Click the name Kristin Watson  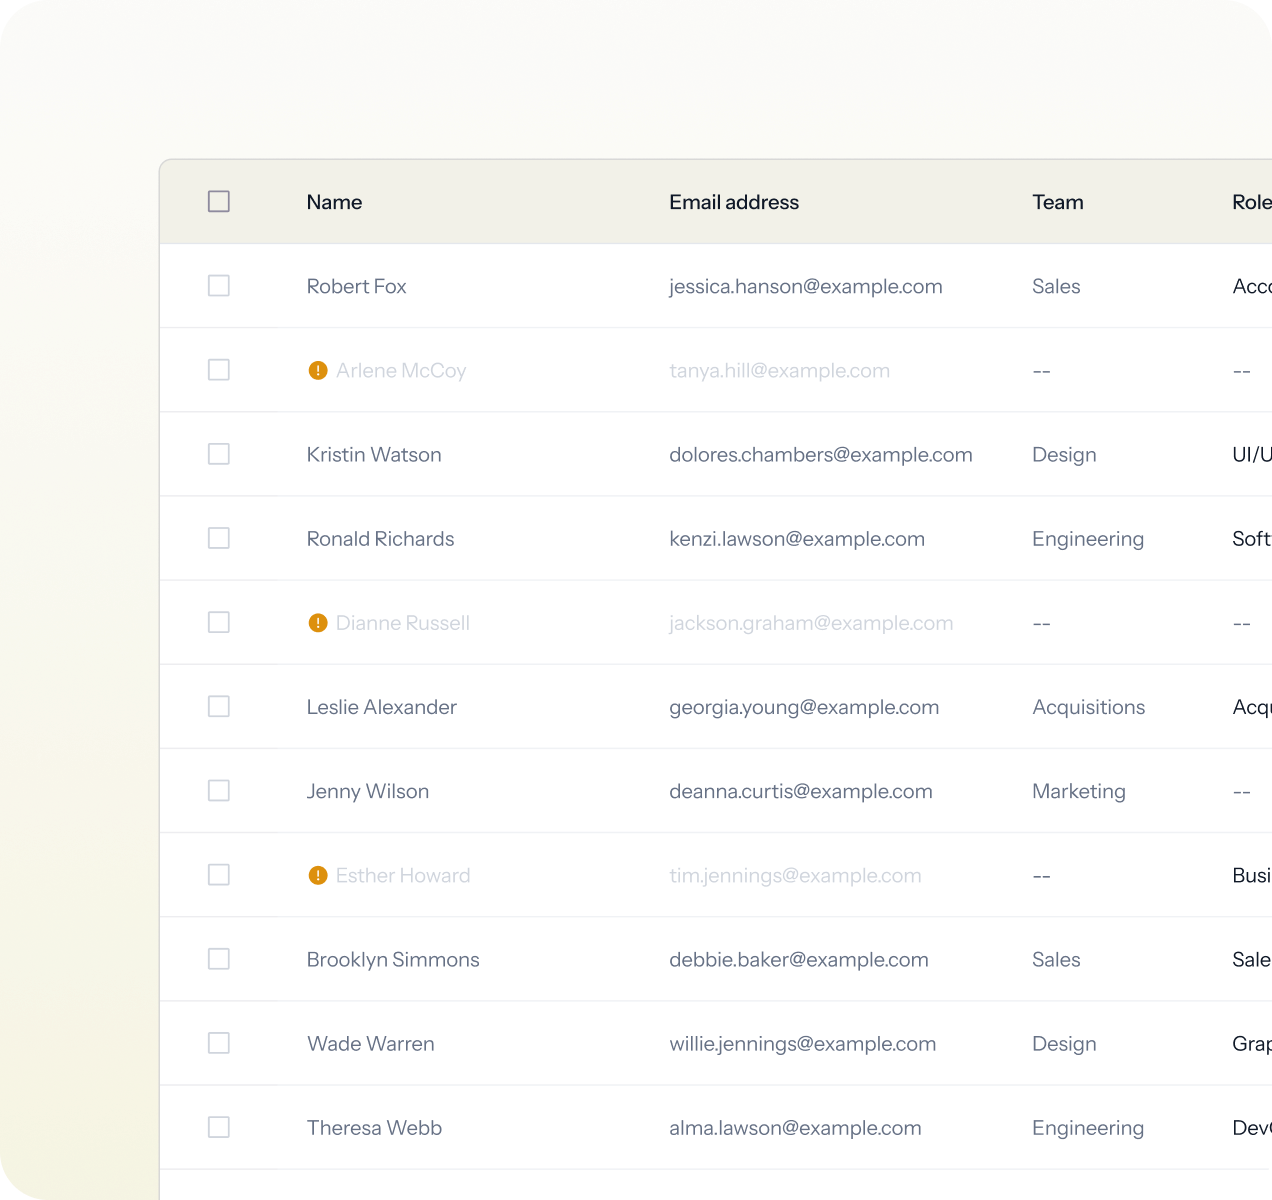click(374, 455)
